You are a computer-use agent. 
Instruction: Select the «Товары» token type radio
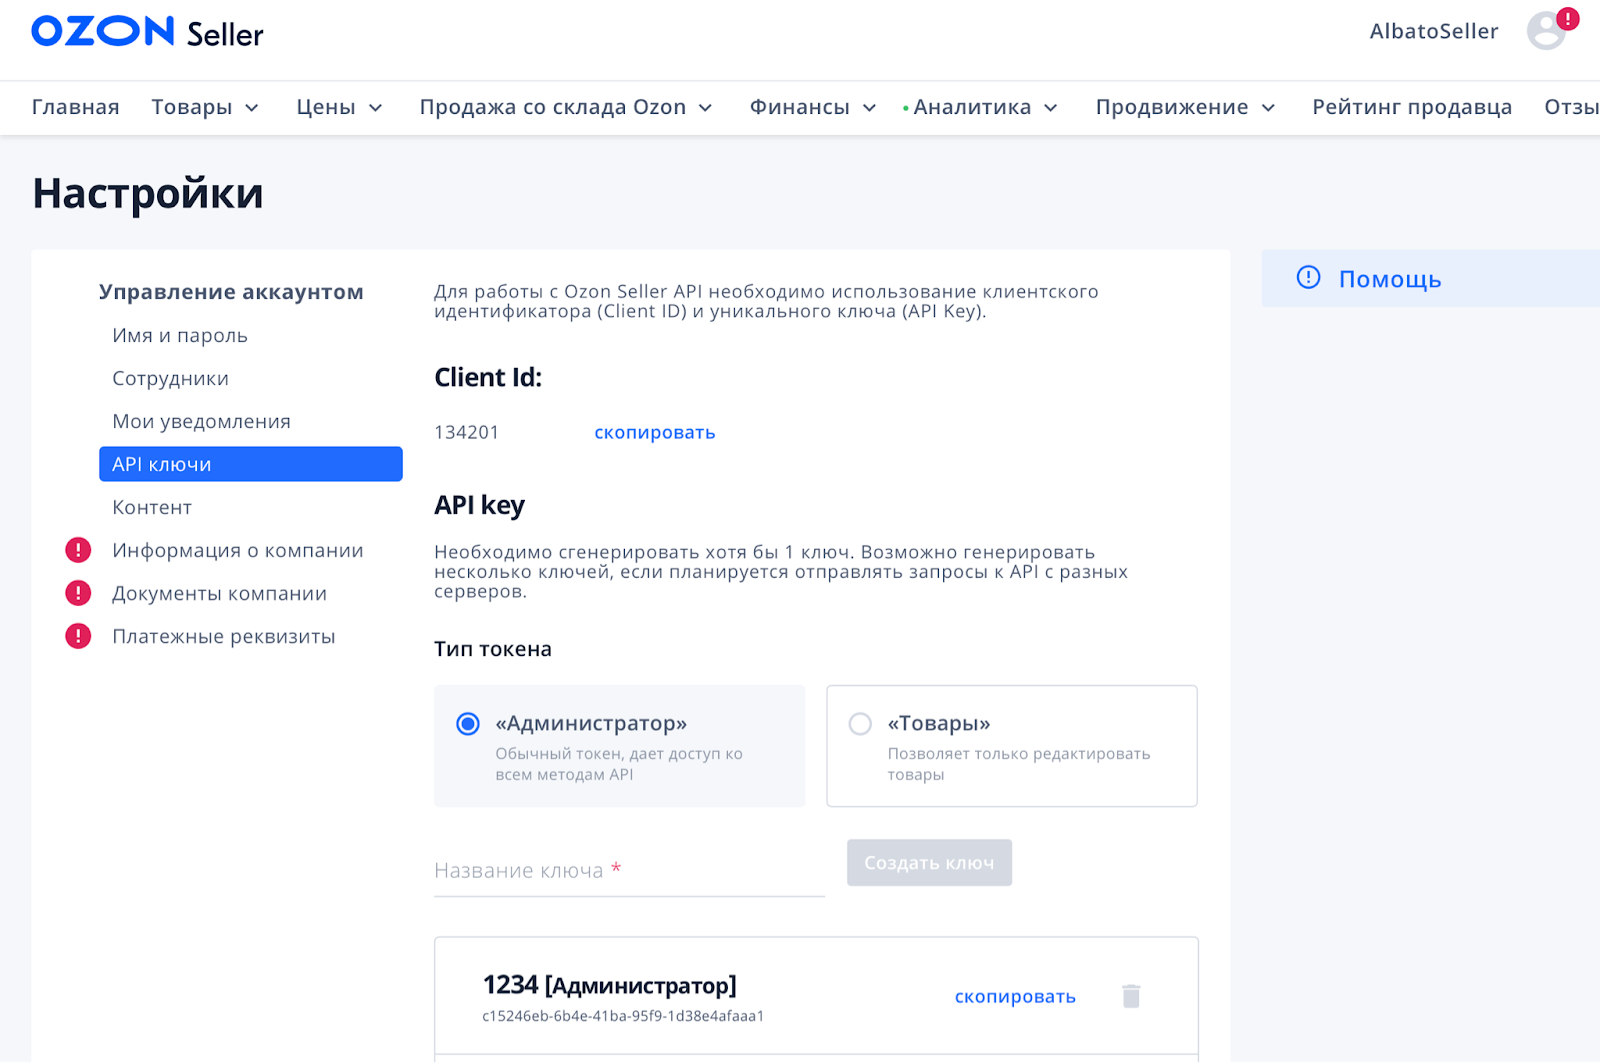(860, 724)
